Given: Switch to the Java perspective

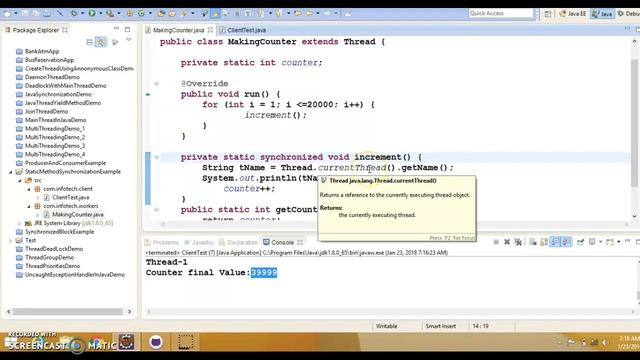Looking at the screenshot, I should [602, 13].
